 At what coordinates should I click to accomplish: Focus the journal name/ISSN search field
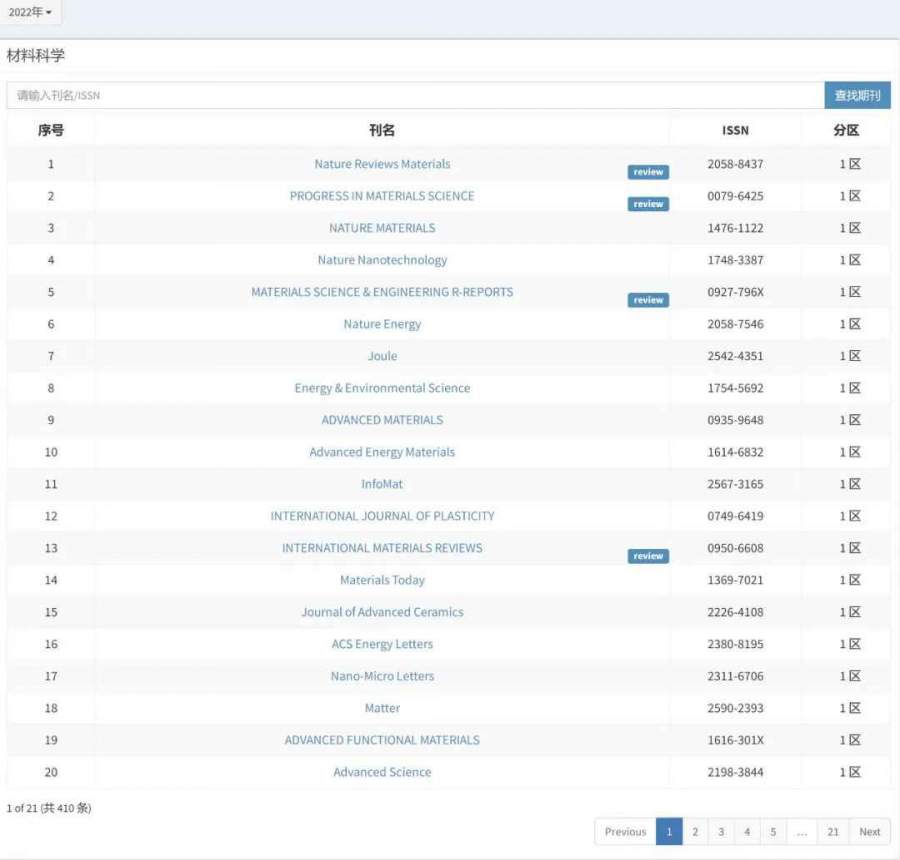tap(416, 95)
